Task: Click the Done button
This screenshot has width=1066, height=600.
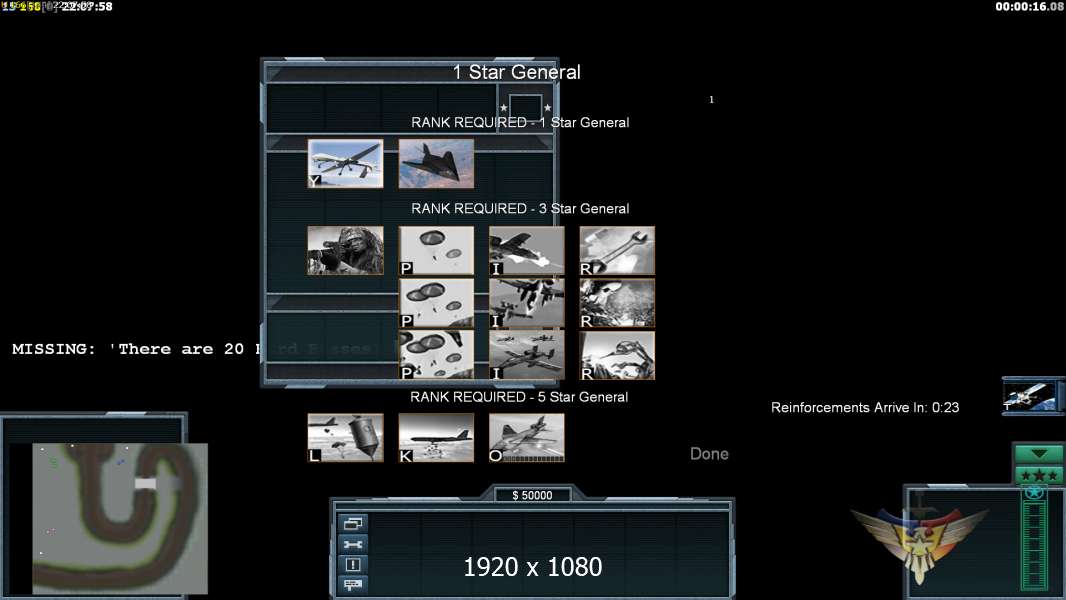Action: point(709,454)
